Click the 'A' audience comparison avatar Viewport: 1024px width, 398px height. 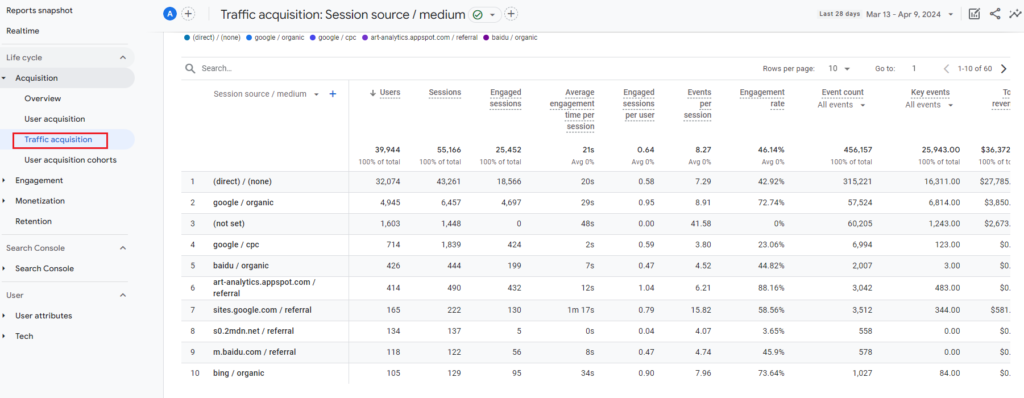170,14
